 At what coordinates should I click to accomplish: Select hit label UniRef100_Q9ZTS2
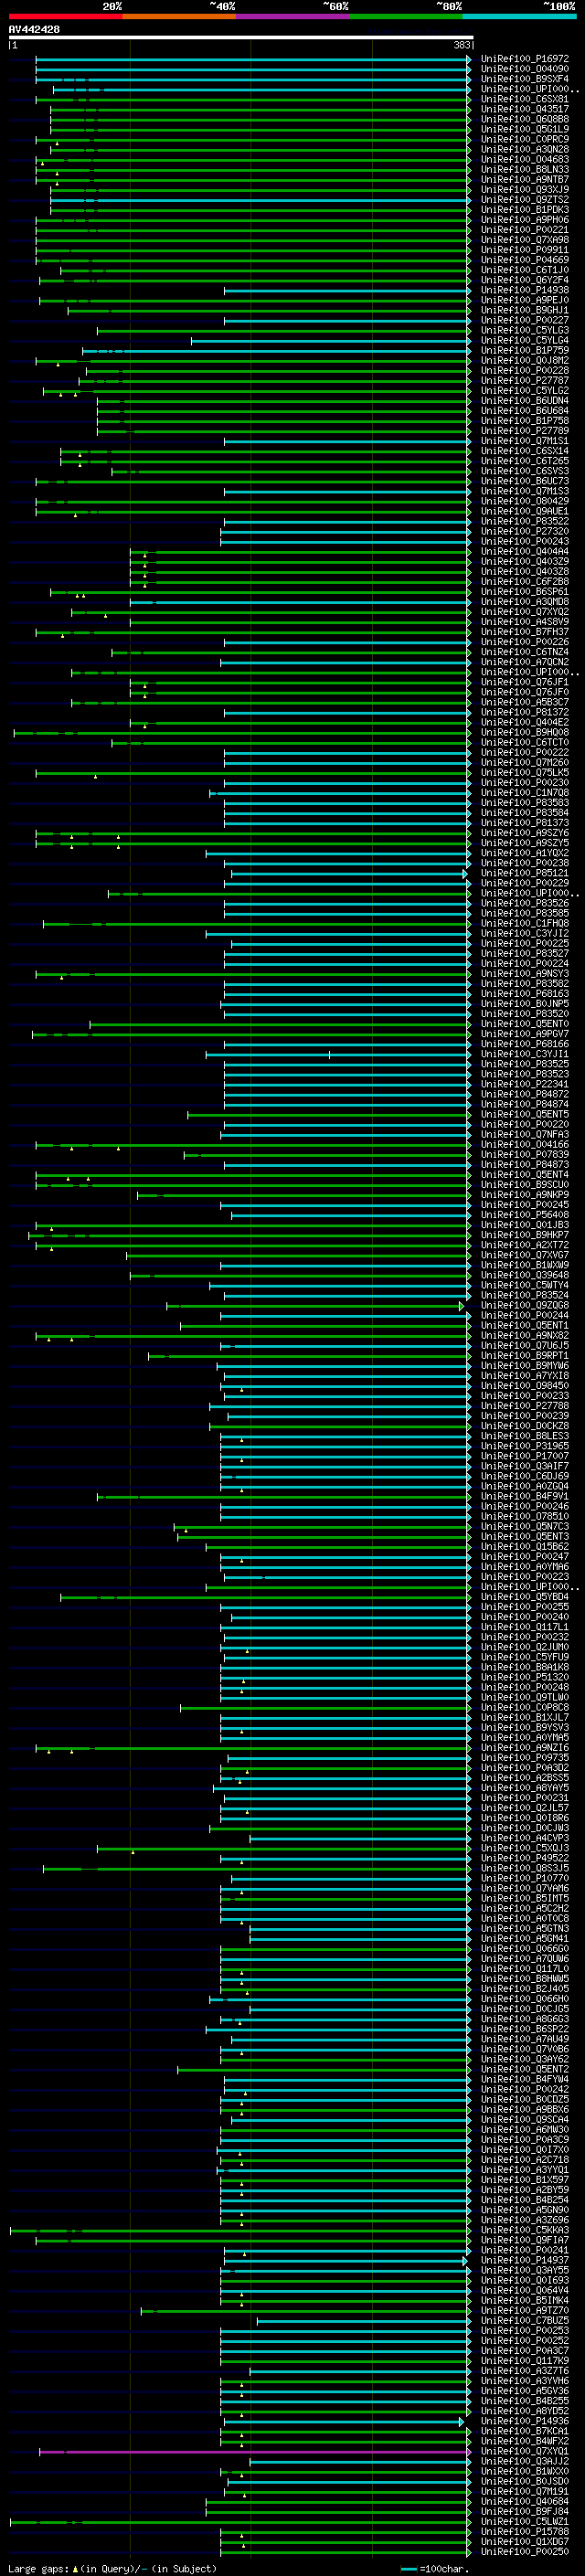point(524,200)
